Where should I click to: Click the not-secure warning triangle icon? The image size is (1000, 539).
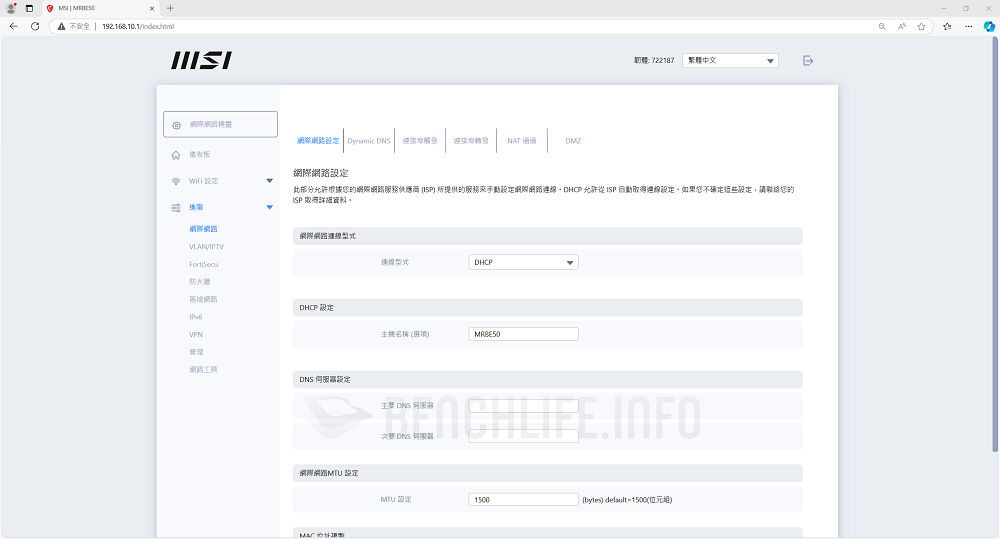(61, 26)
